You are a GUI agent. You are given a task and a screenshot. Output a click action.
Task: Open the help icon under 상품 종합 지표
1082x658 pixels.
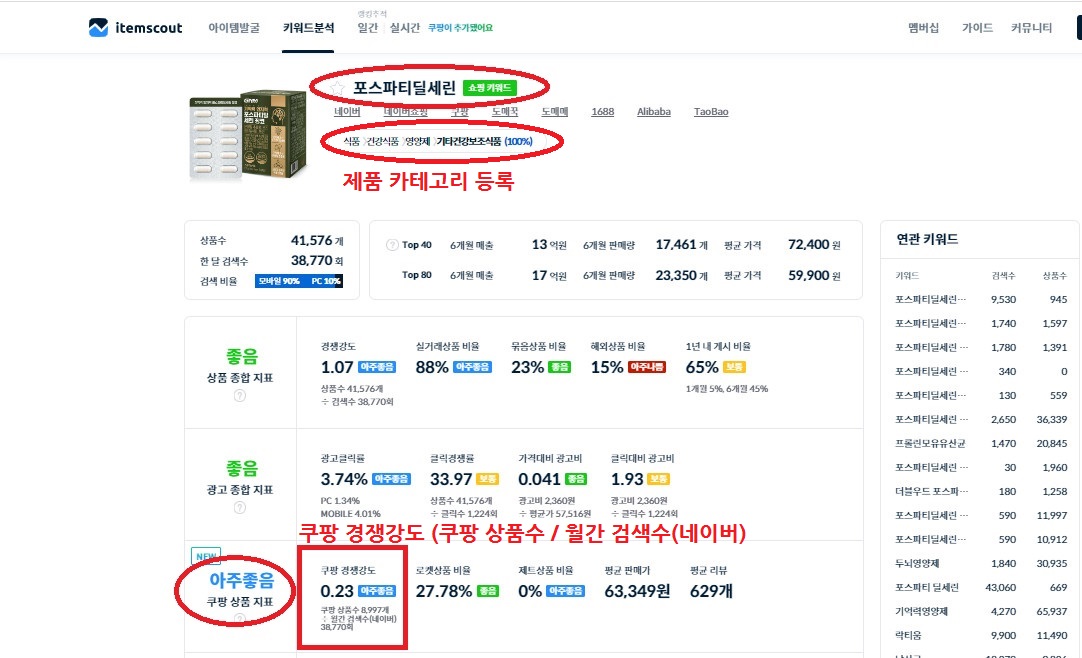click(x=239, y=395)
